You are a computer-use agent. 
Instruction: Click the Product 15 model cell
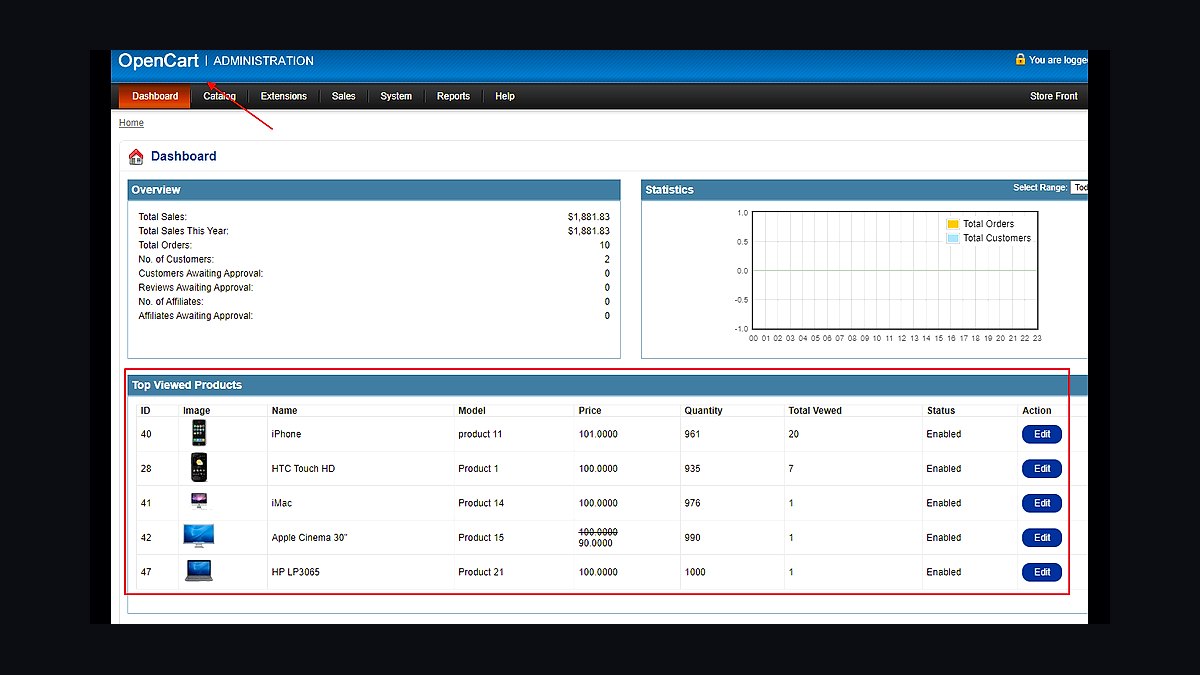click(481, 538)
